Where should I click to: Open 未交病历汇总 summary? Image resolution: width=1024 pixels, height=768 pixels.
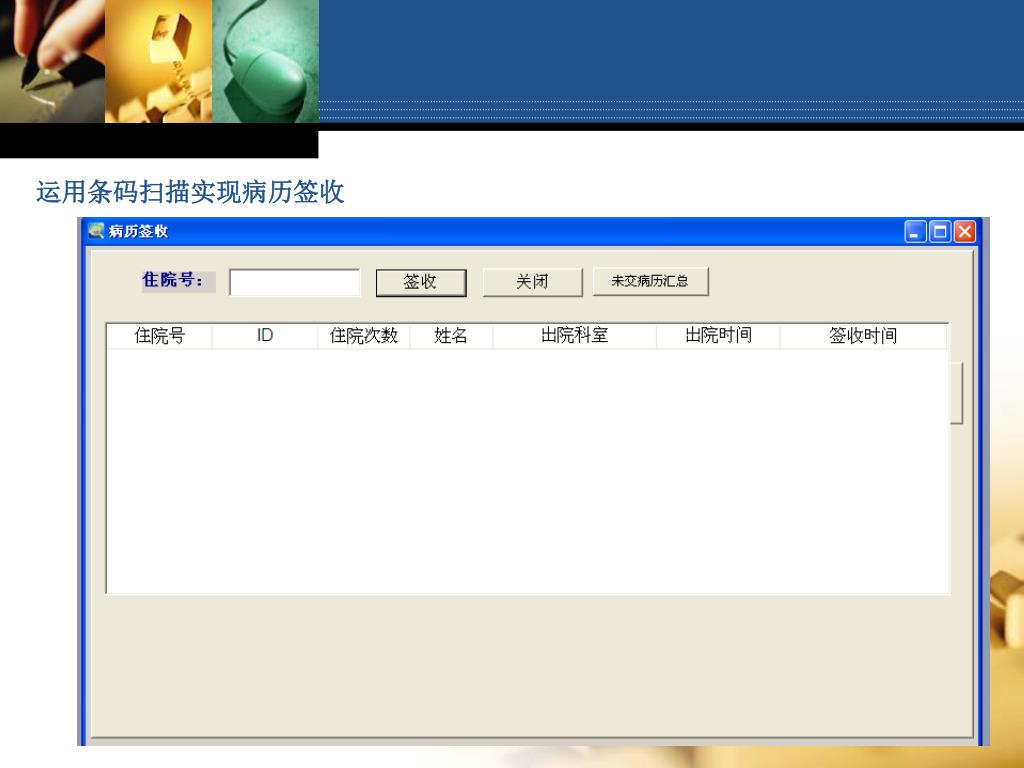point(650,281)
